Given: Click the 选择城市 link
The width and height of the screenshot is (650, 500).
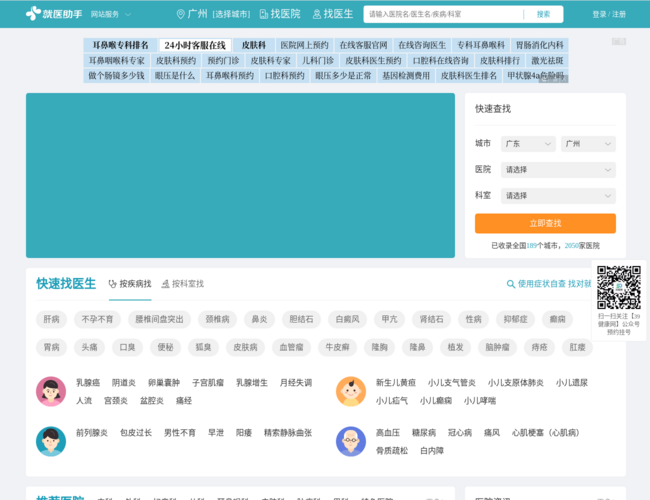Looking at the screenshot, I should click(x=231, y=15).
